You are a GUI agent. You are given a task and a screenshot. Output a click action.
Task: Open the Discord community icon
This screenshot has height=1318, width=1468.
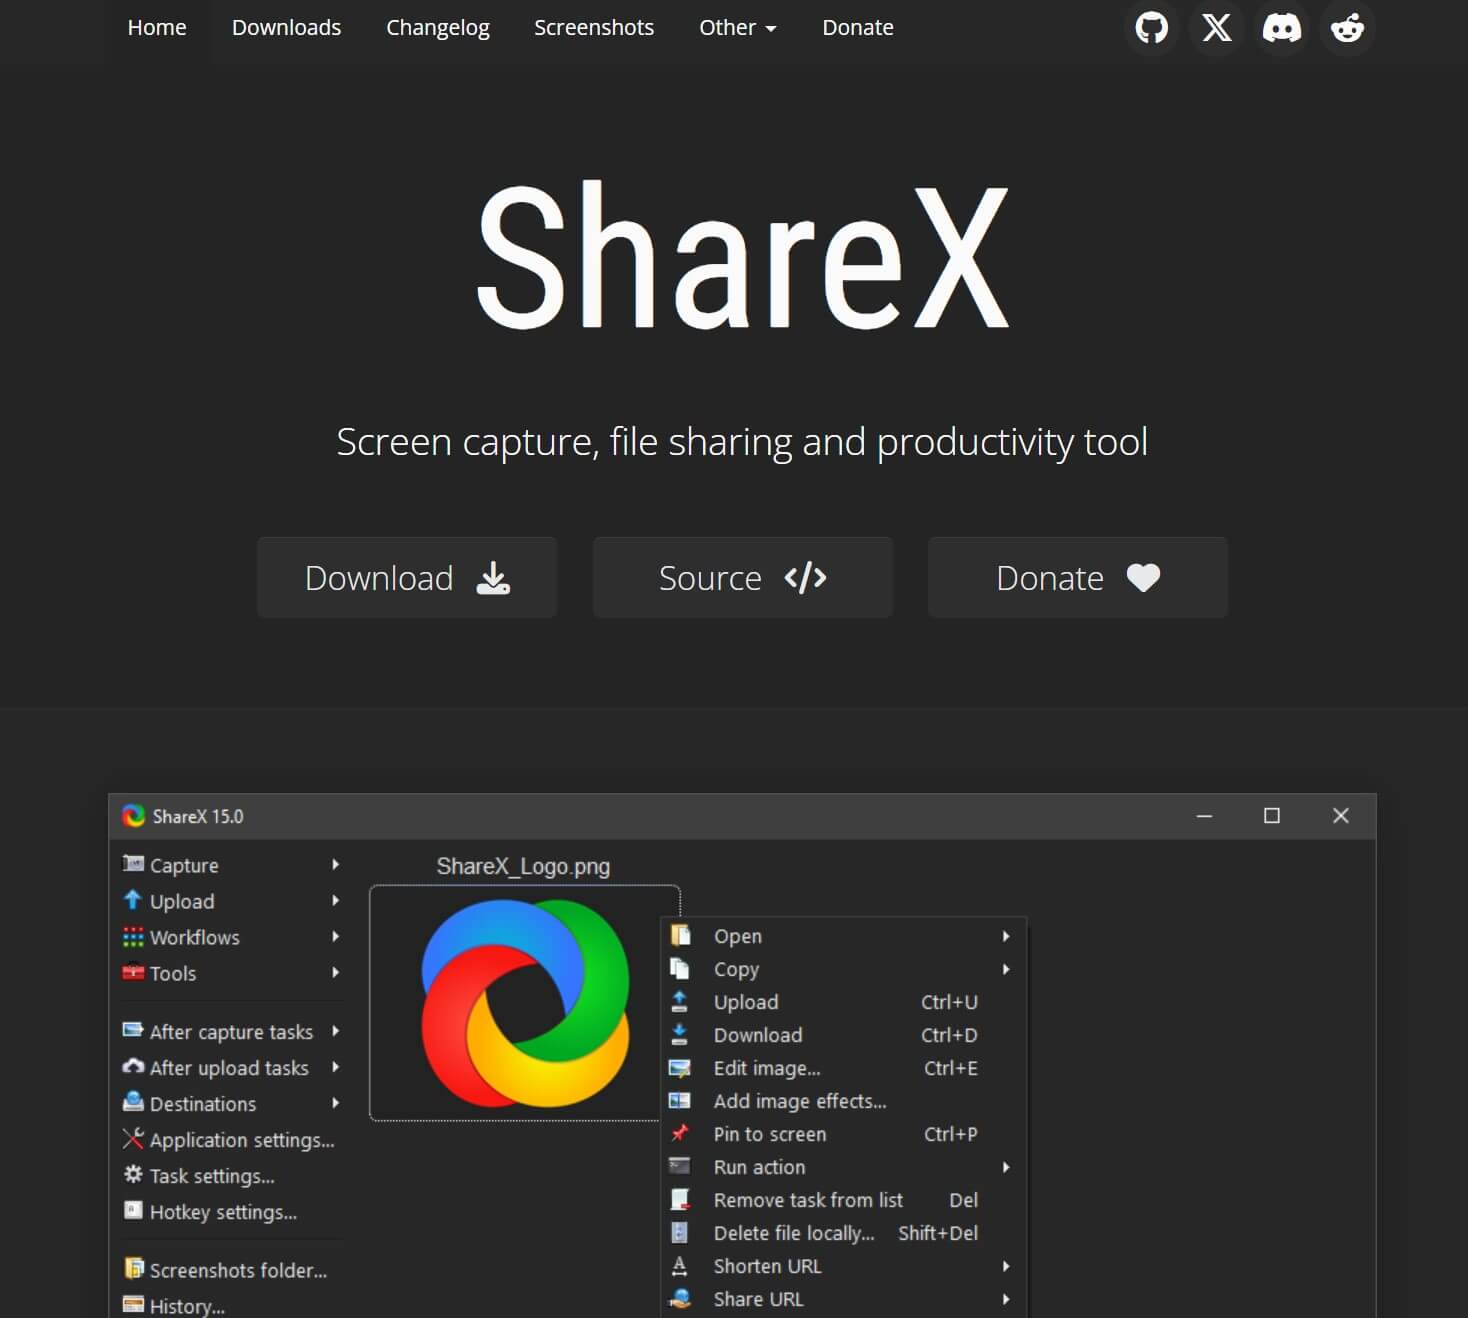pyautogui.click(x=1281, y=28)
